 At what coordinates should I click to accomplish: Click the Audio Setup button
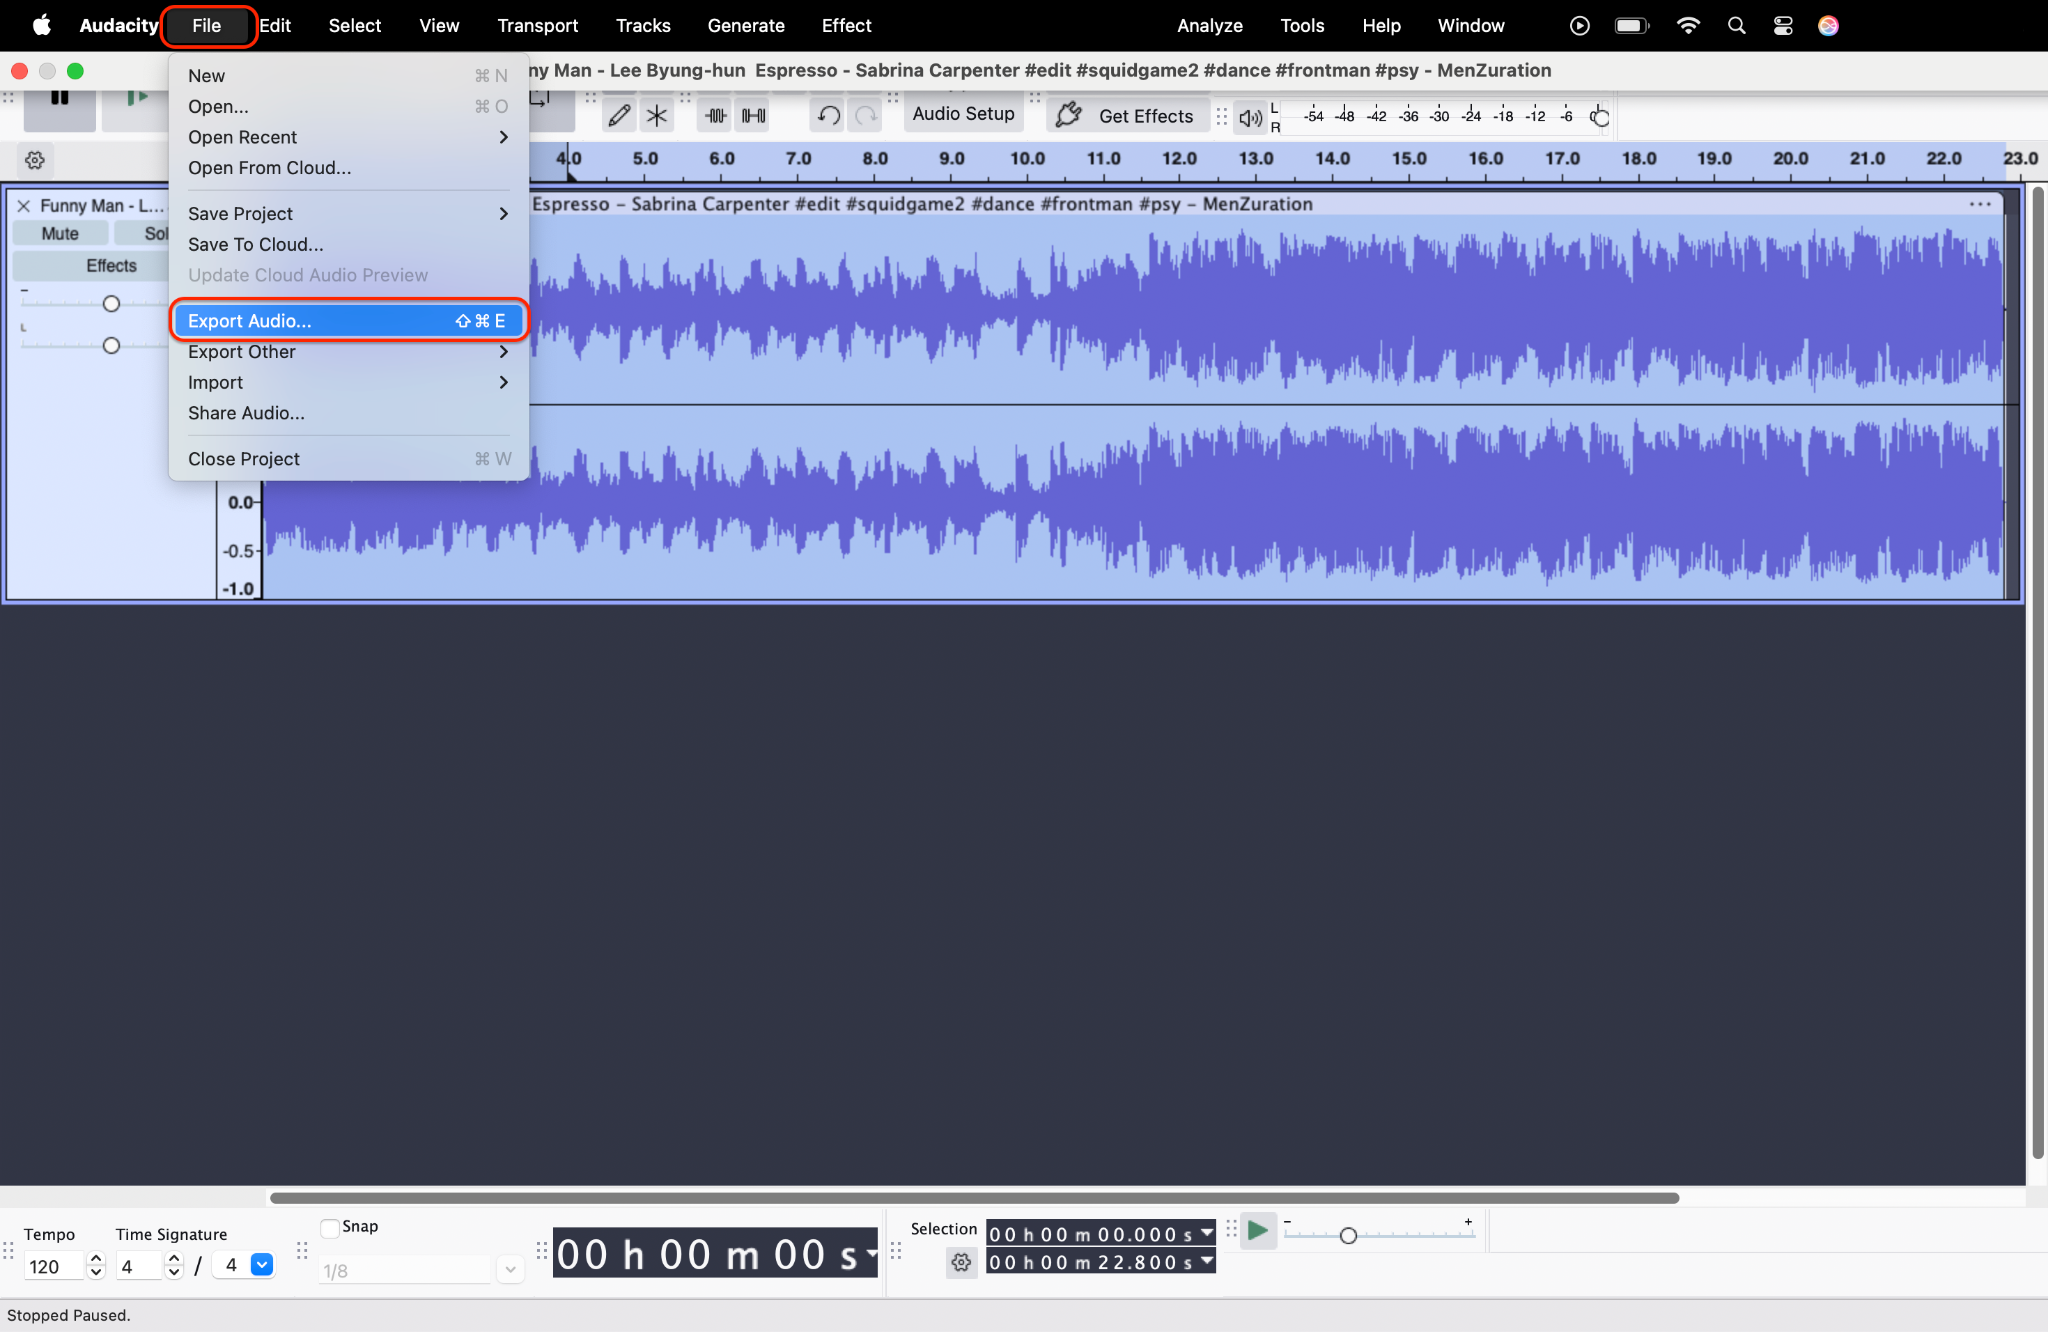963,114
